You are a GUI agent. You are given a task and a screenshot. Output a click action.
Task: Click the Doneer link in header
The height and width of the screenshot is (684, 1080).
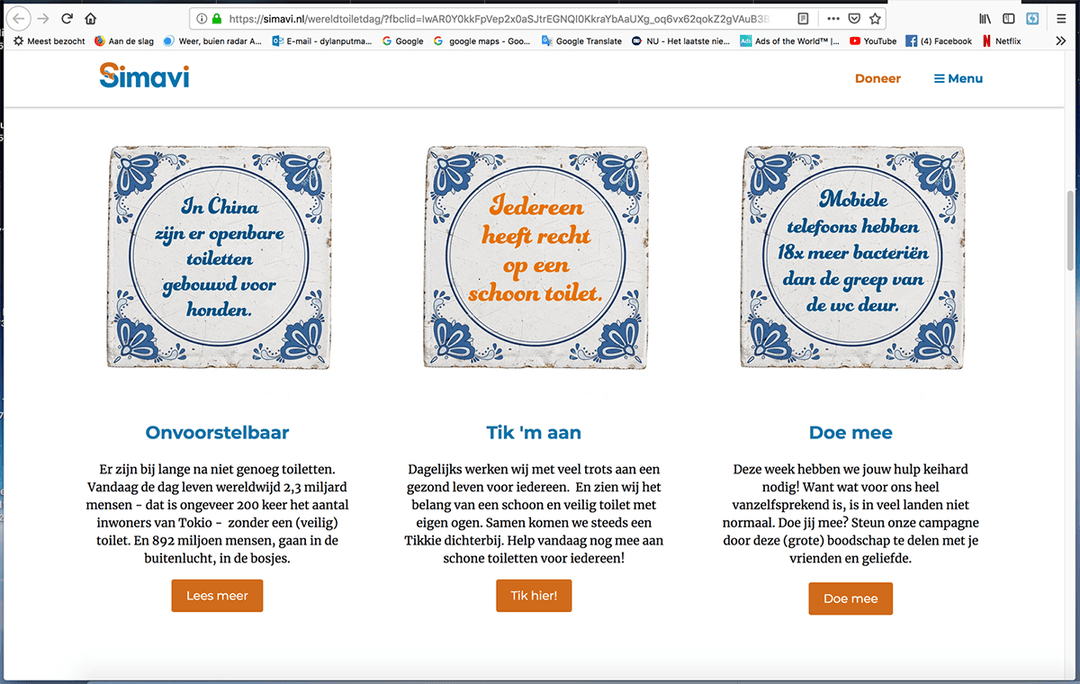(x=877, y=78)
